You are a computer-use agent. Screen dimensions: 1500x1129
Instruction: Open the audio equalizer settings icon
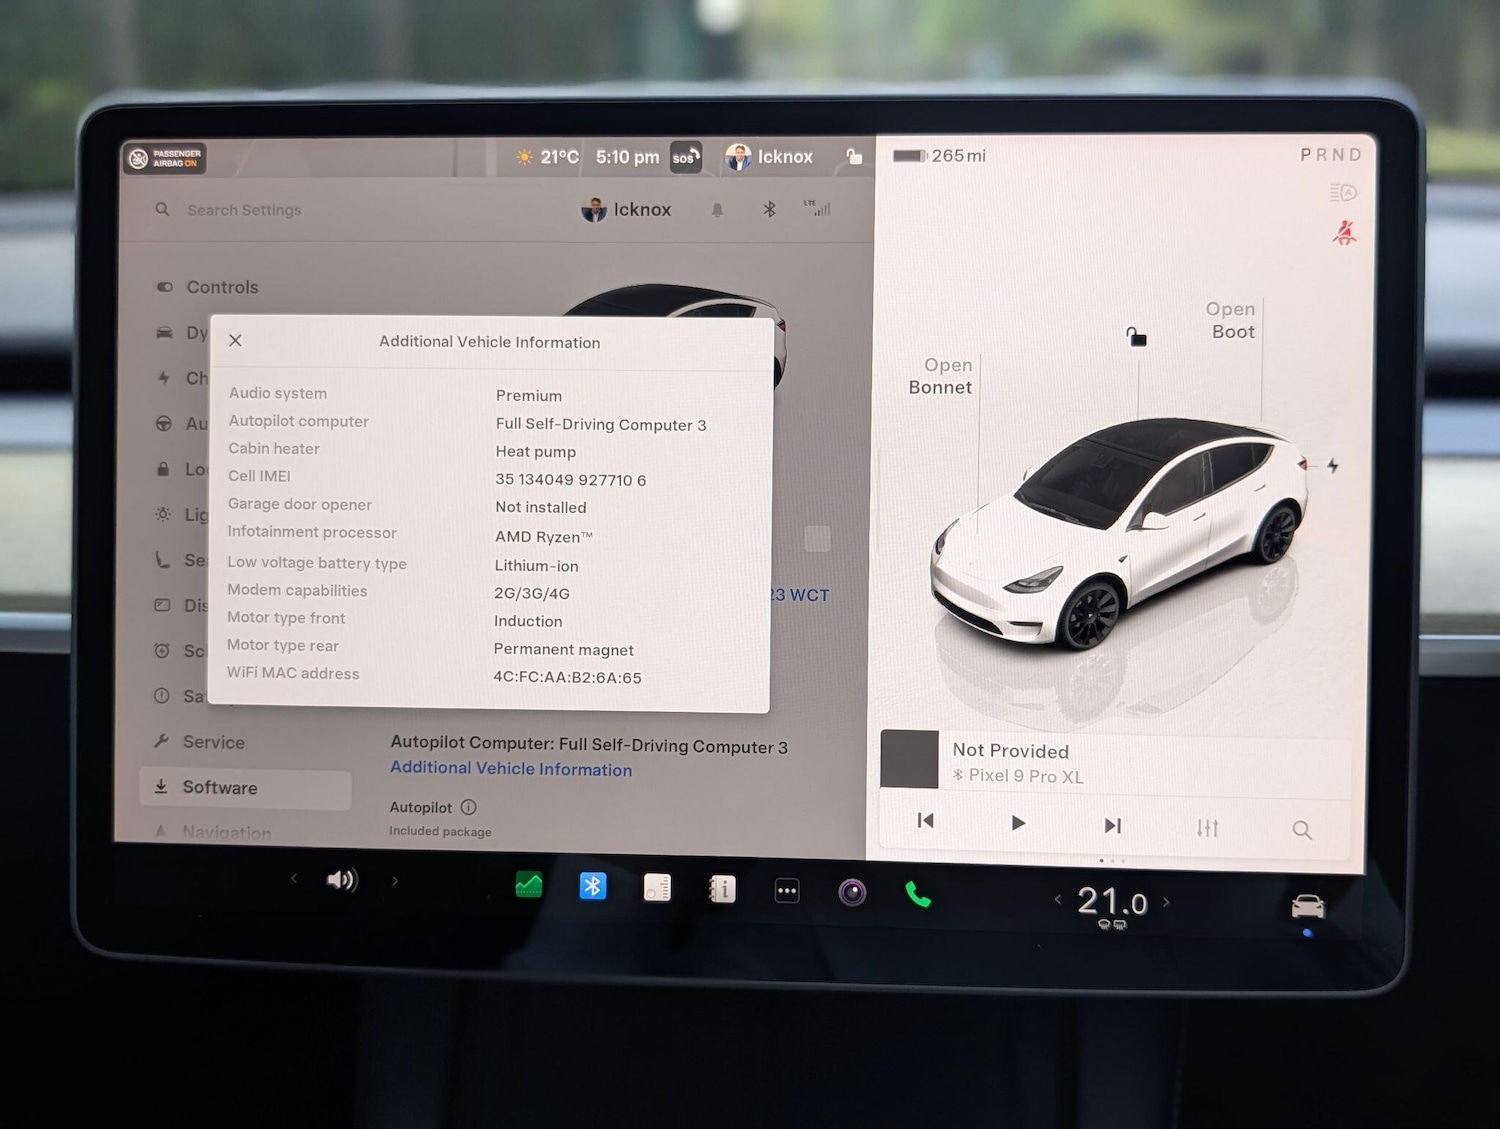click(x=1208, y=828)
